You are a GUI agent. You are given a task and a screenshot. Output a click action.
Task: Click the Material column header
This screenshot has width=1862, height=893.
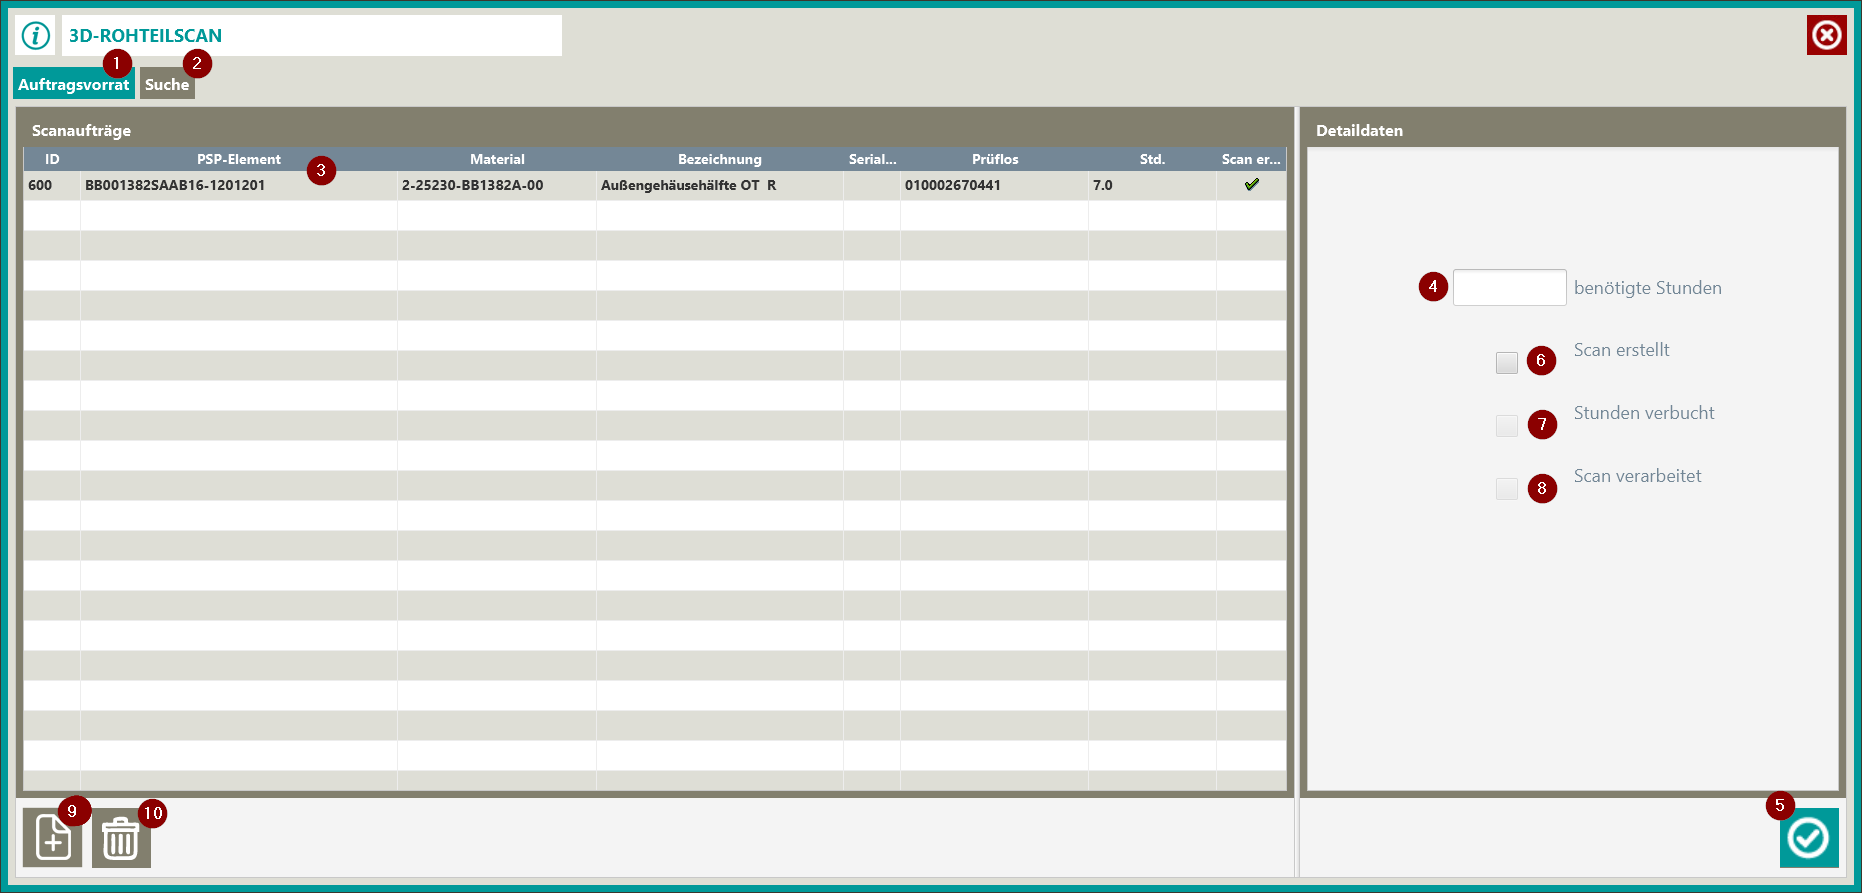(x=497, y=159)
